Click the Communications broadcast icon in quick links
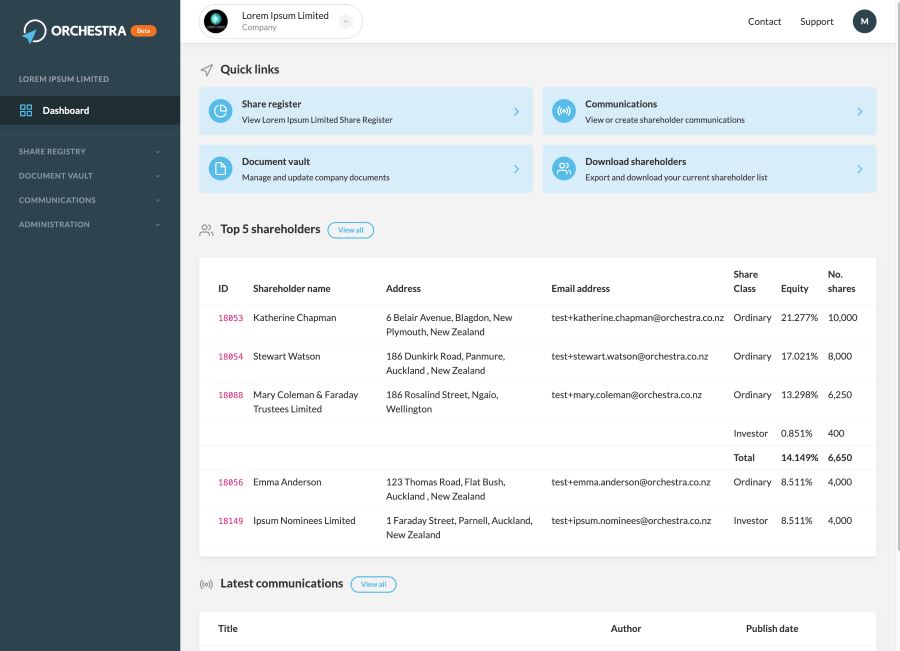 click(564, 111)
